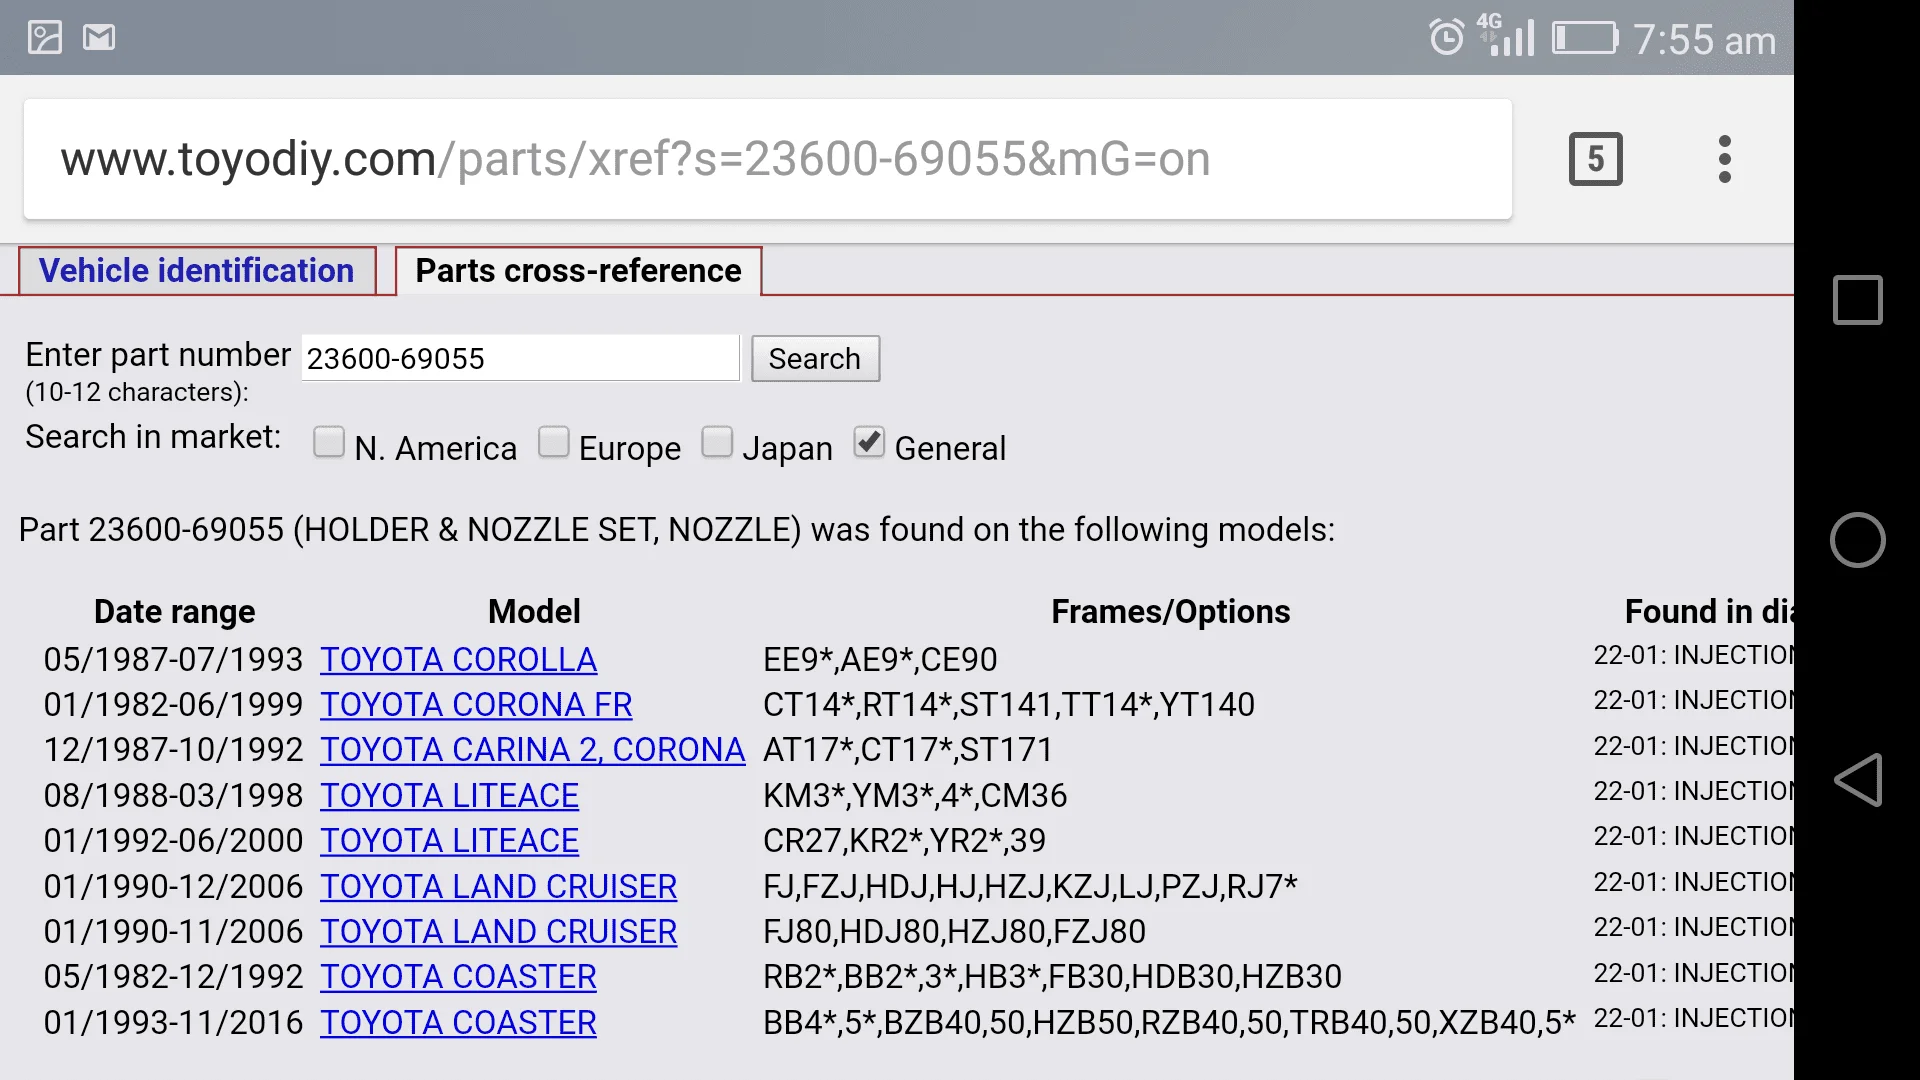Check the Europe market checkbox
Screen dimensions: 1920x1080
(x=553, y=442)
